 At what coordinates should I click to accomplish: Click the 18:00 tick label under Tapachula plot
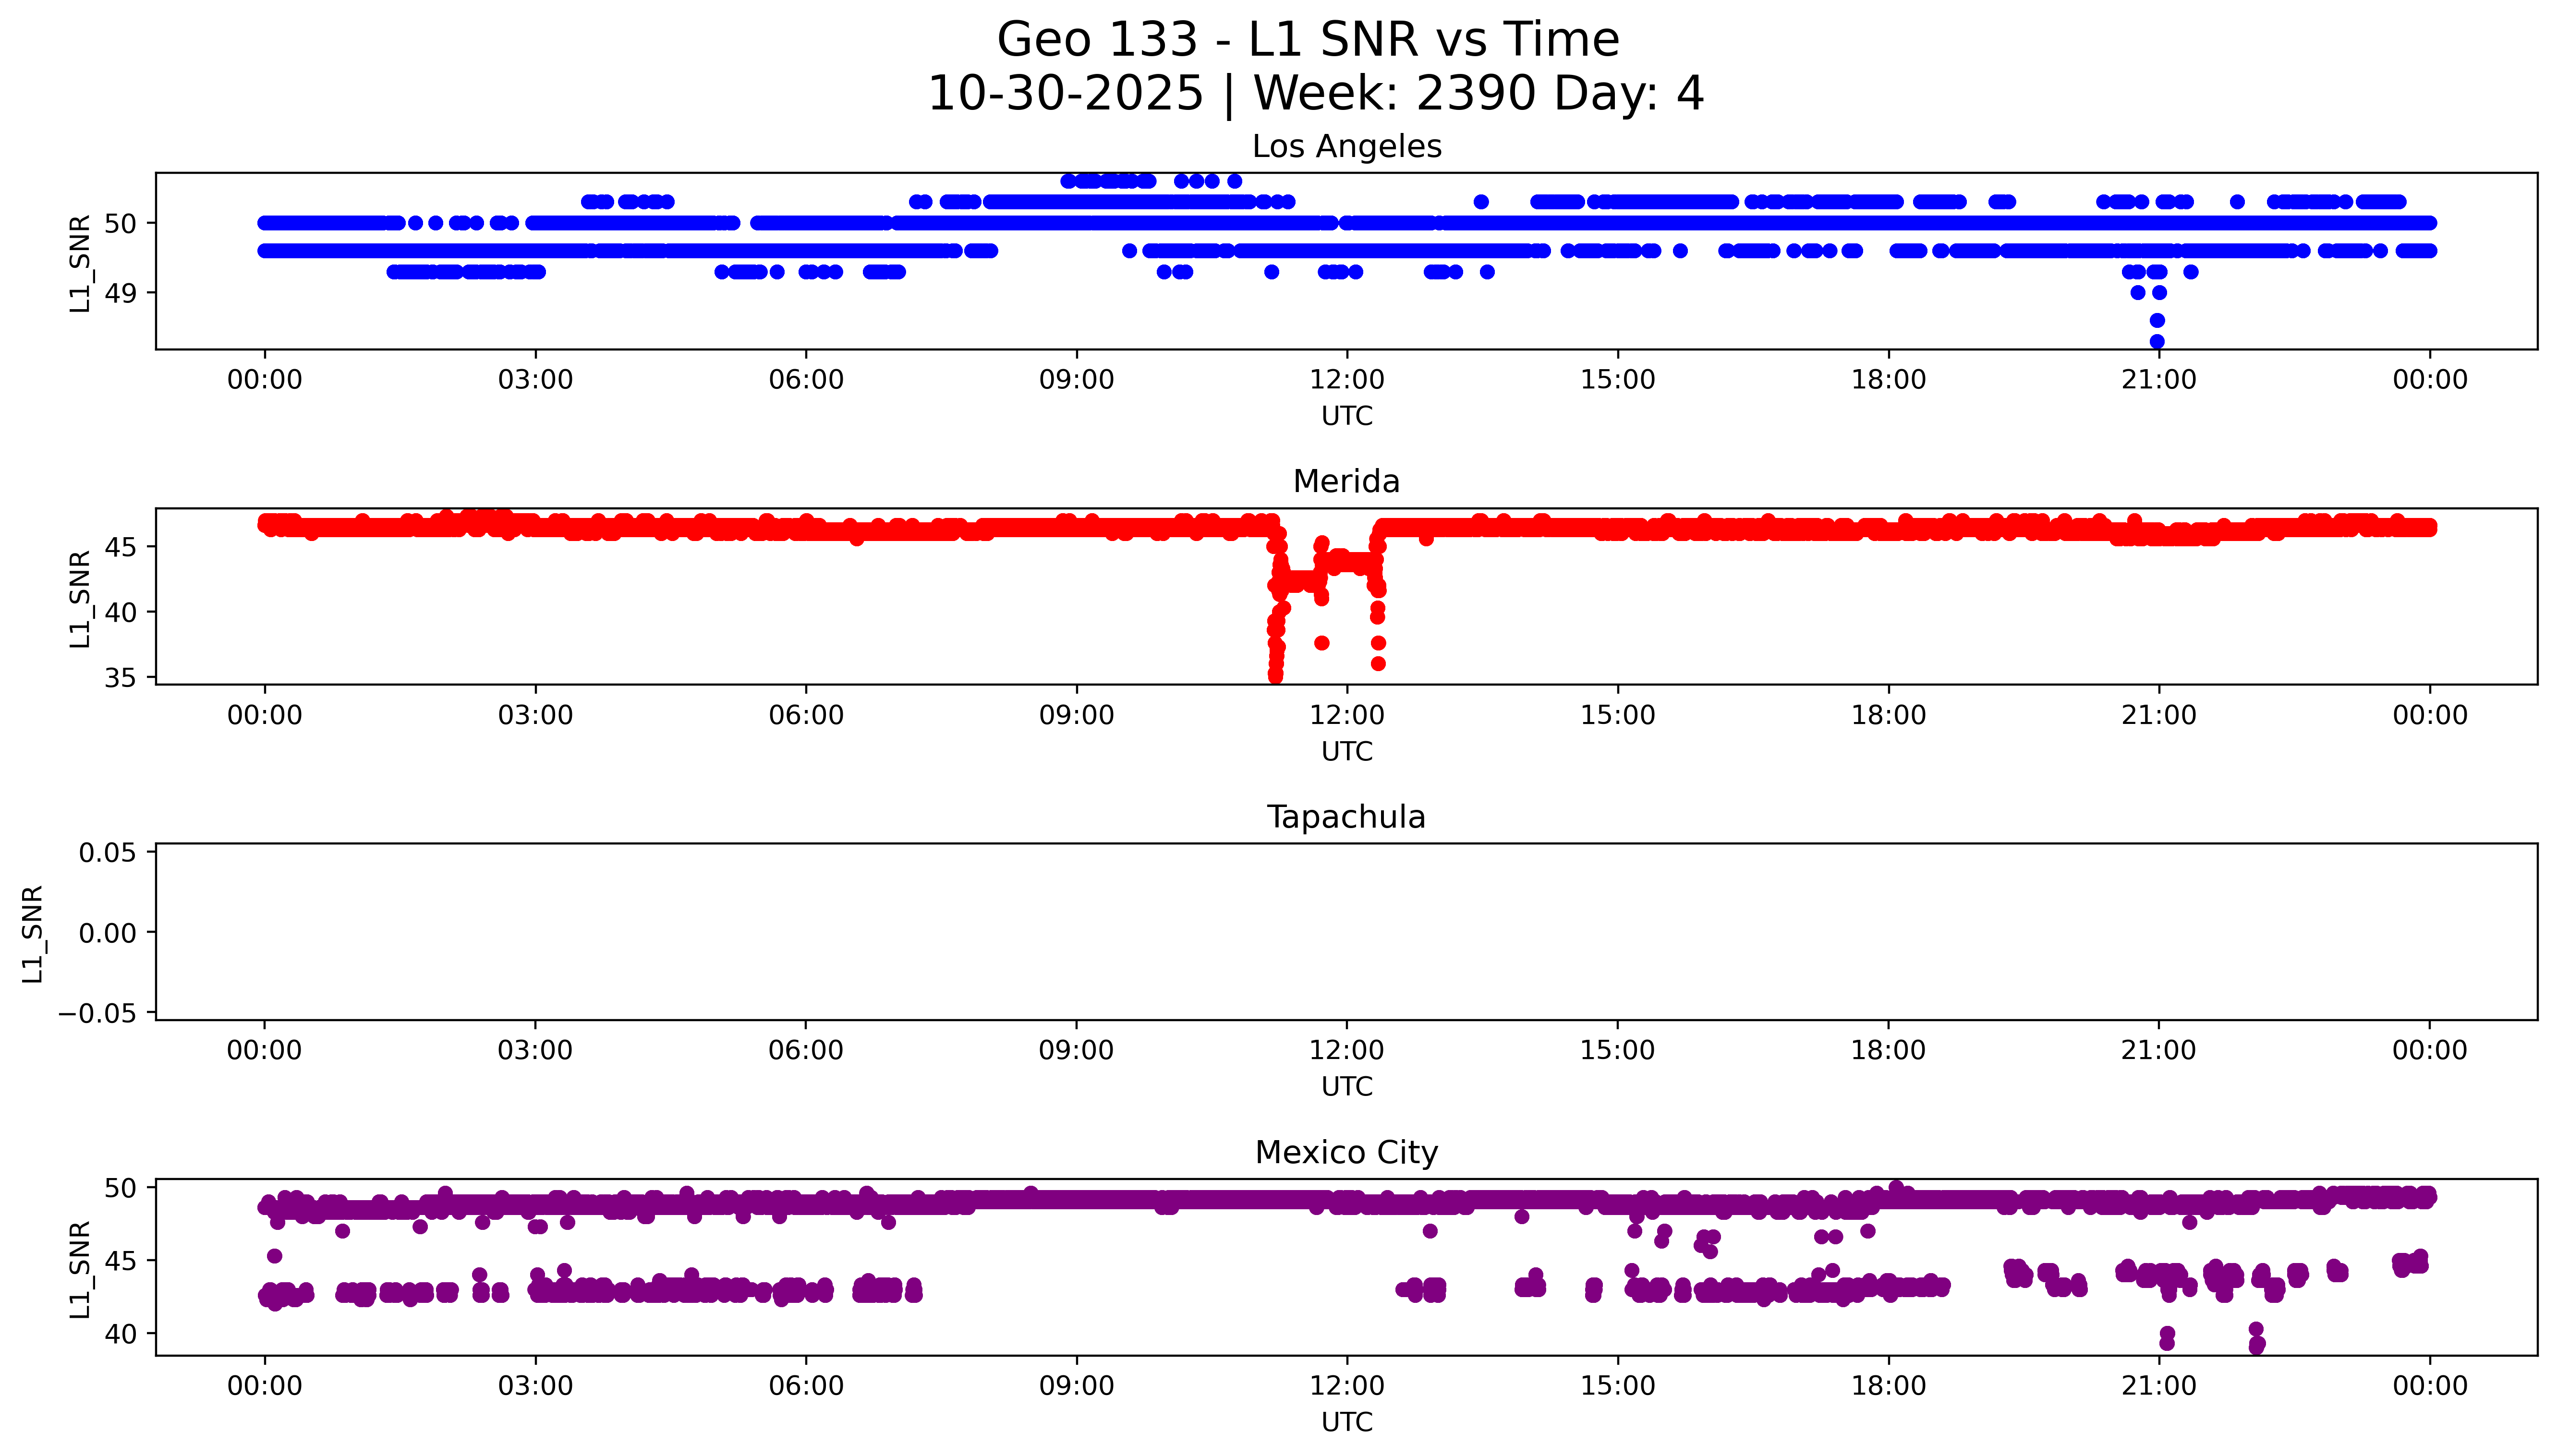click(1888, 1051)
